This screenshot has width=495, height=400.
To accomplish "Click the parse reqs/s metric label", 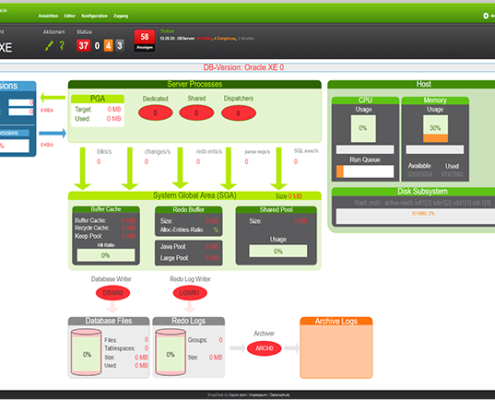I will click(x=257, y=152).
